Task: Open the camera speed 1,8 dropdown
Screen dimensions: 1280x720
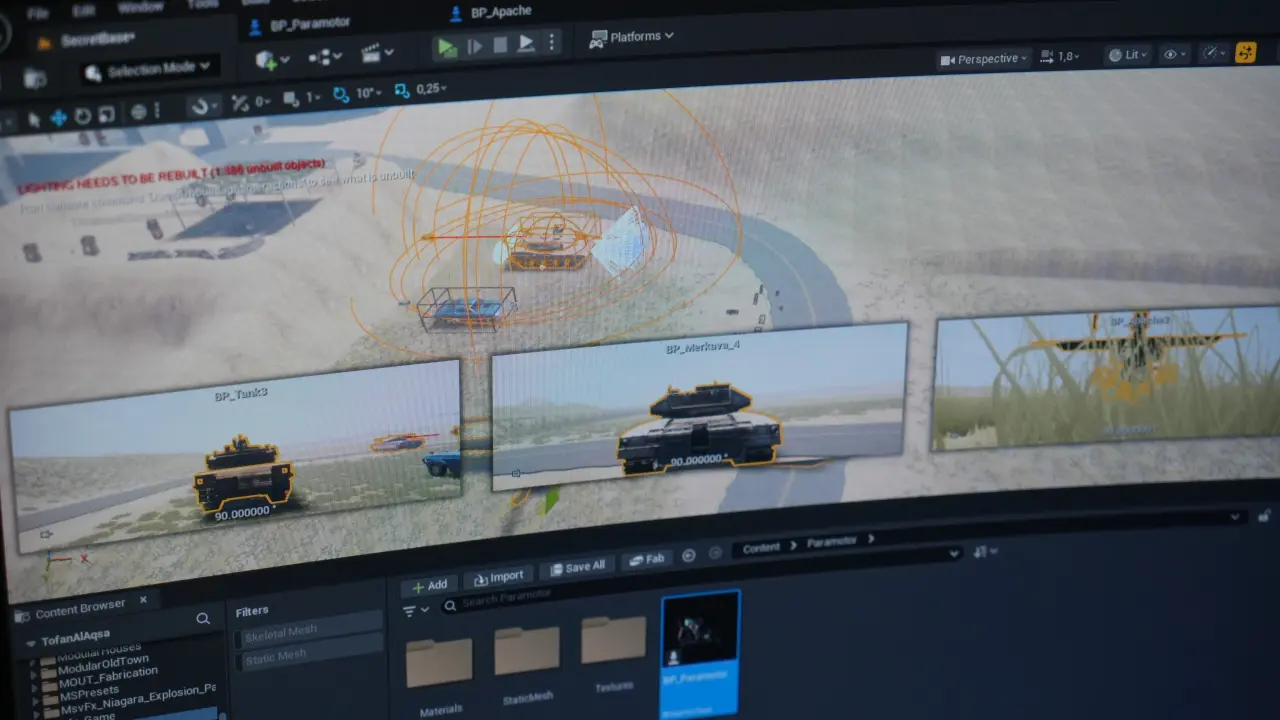Action: [1062, 57]
